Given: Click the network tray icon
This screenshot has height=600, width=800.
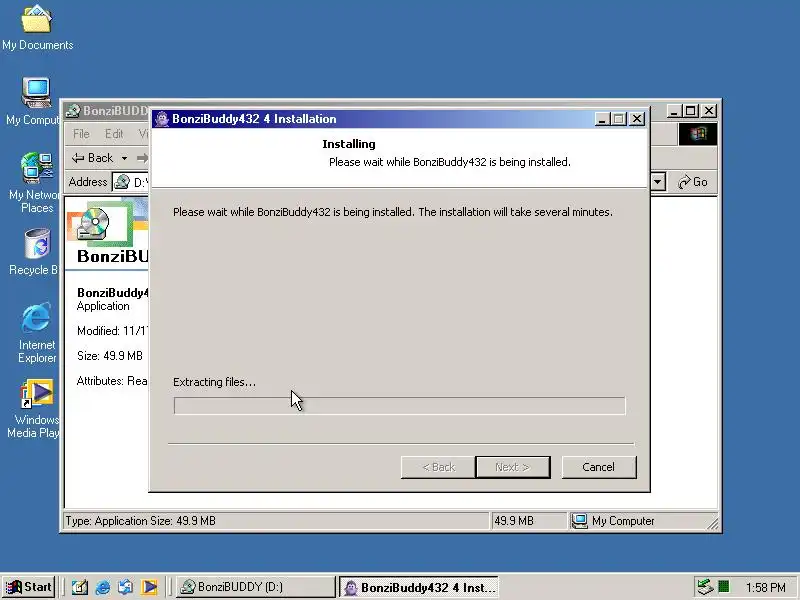Looking at the screenshot, I should pos(706,587).
